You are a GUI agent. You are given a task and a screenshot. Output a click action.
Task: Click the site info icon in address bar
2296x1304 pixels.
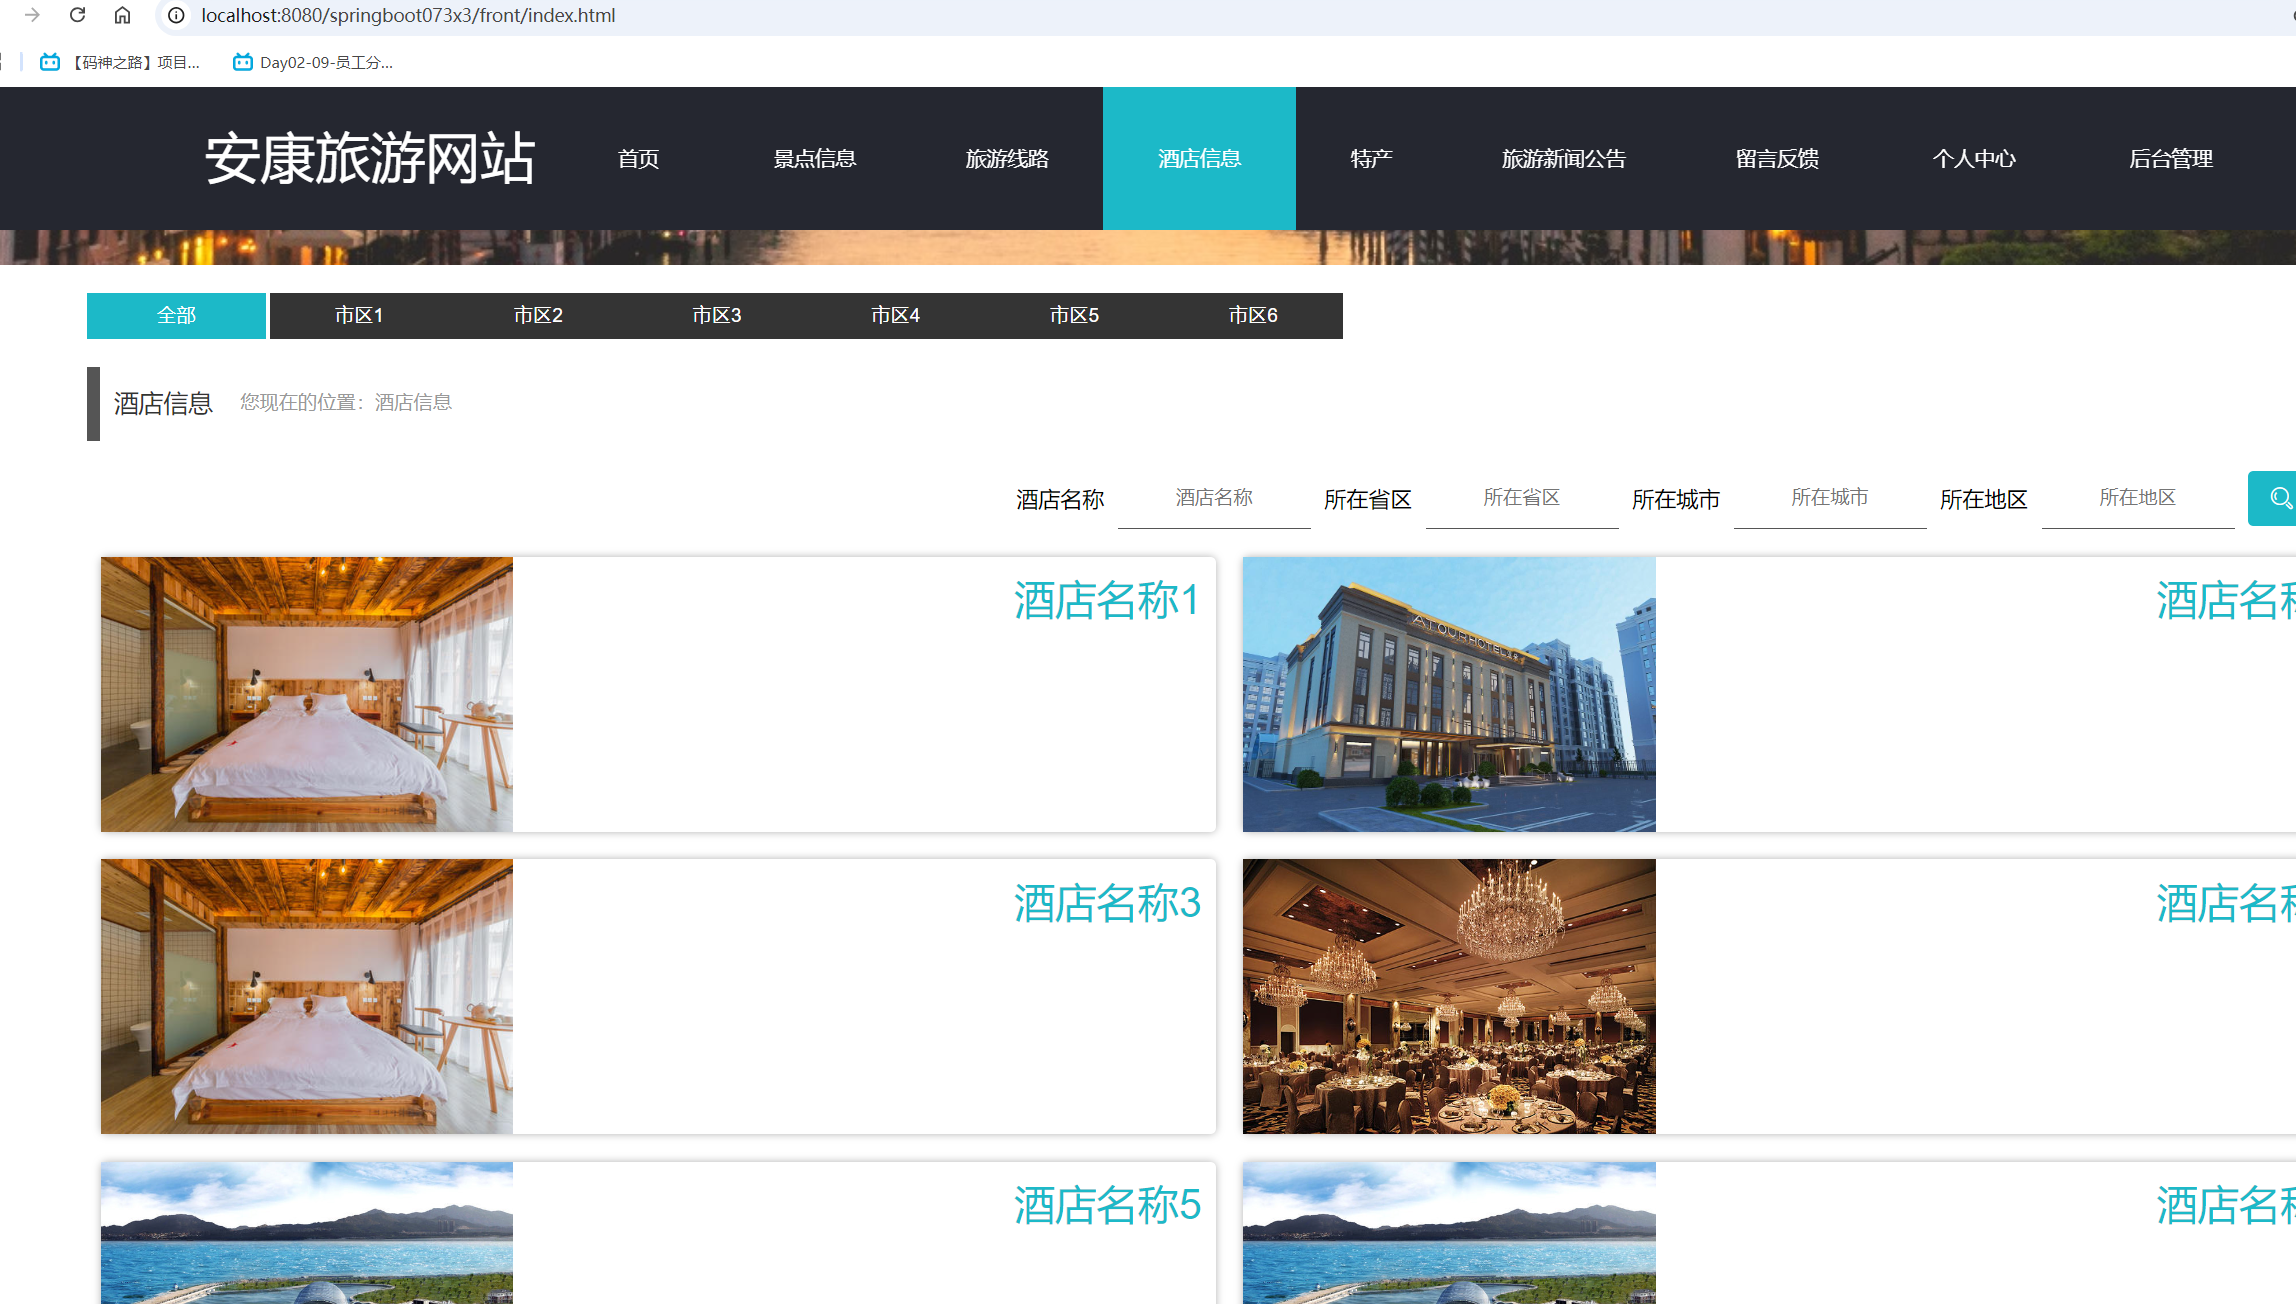tap(175, 15)
